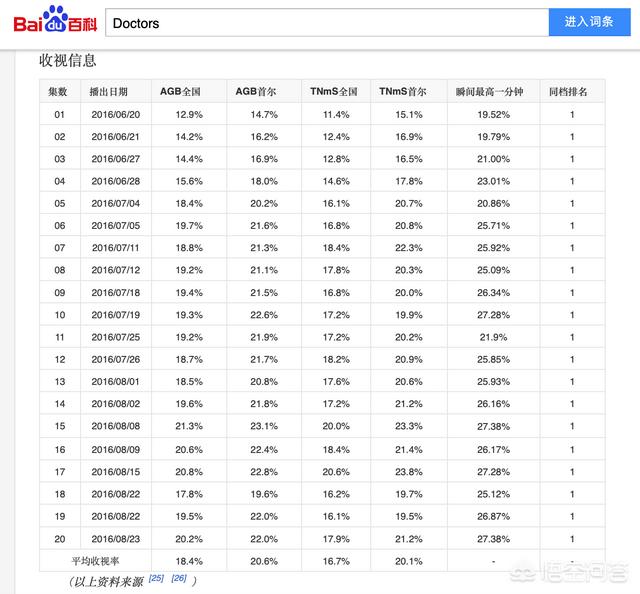Click the date cell 2016/06/27

[116, 159]
